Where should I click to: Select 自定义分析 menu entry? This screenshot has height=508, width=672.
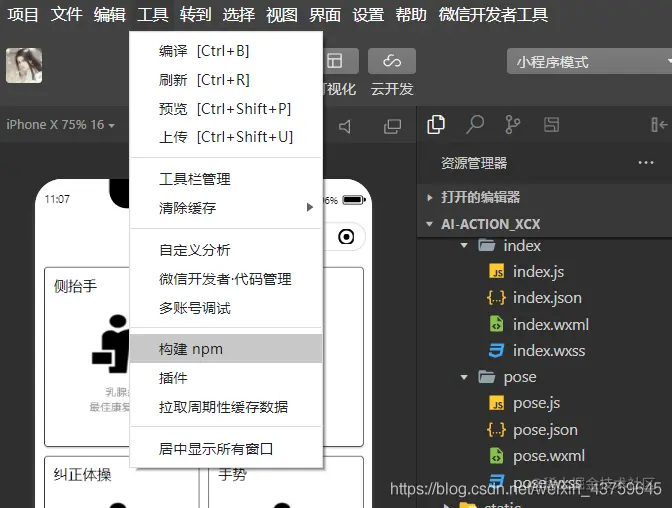(226, 250)
